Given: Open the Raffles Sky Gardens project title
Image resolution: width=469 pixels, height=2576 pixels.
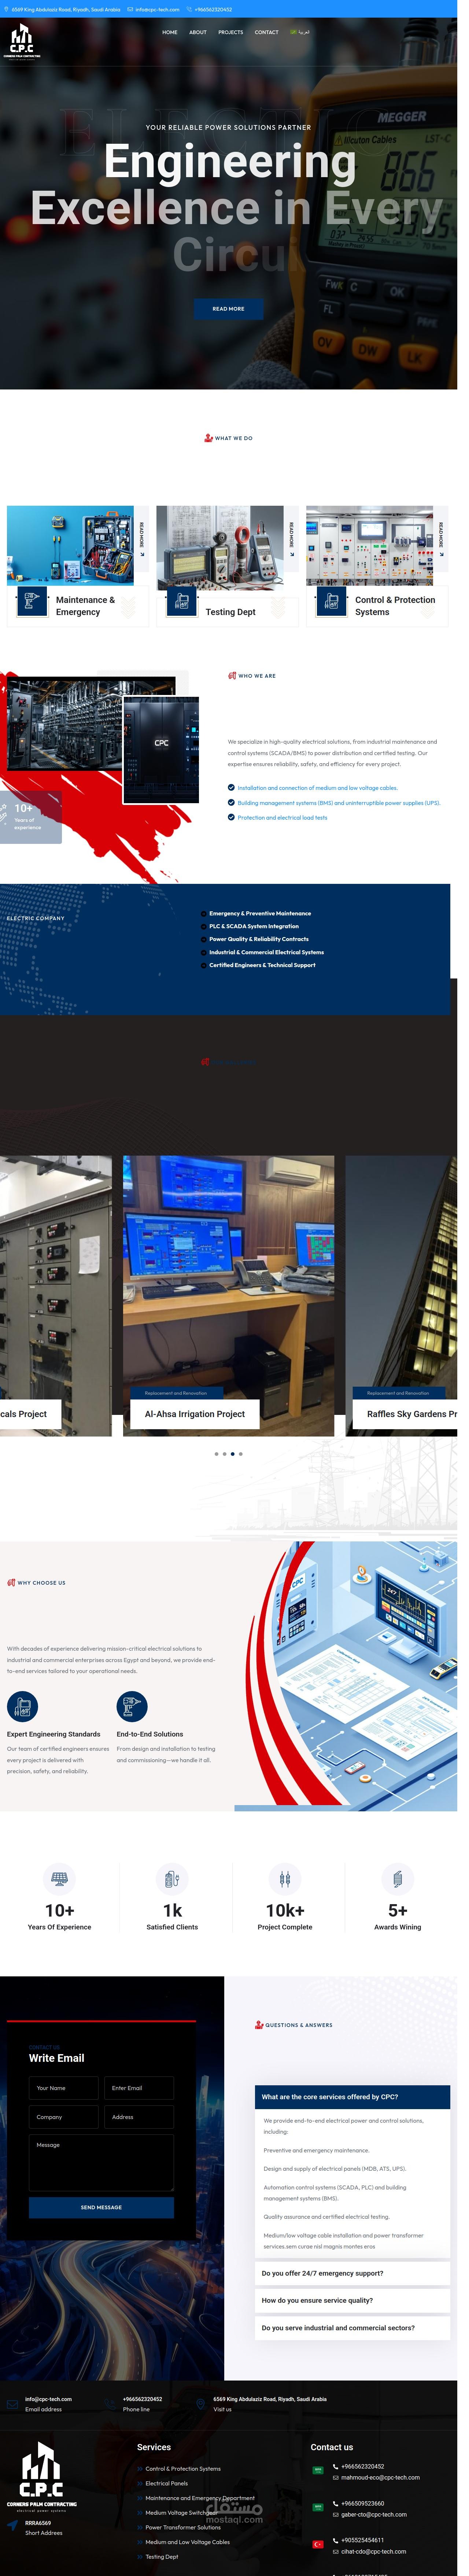Looking at the screenshot, I should coord(412,1414).
